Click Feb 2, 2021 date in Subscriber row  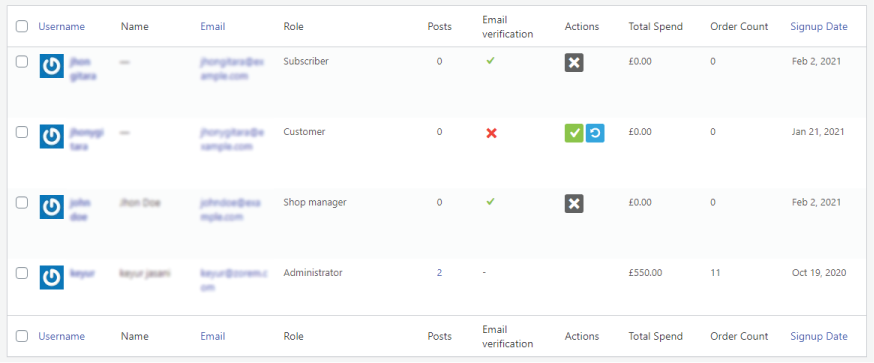coord(816,61)
